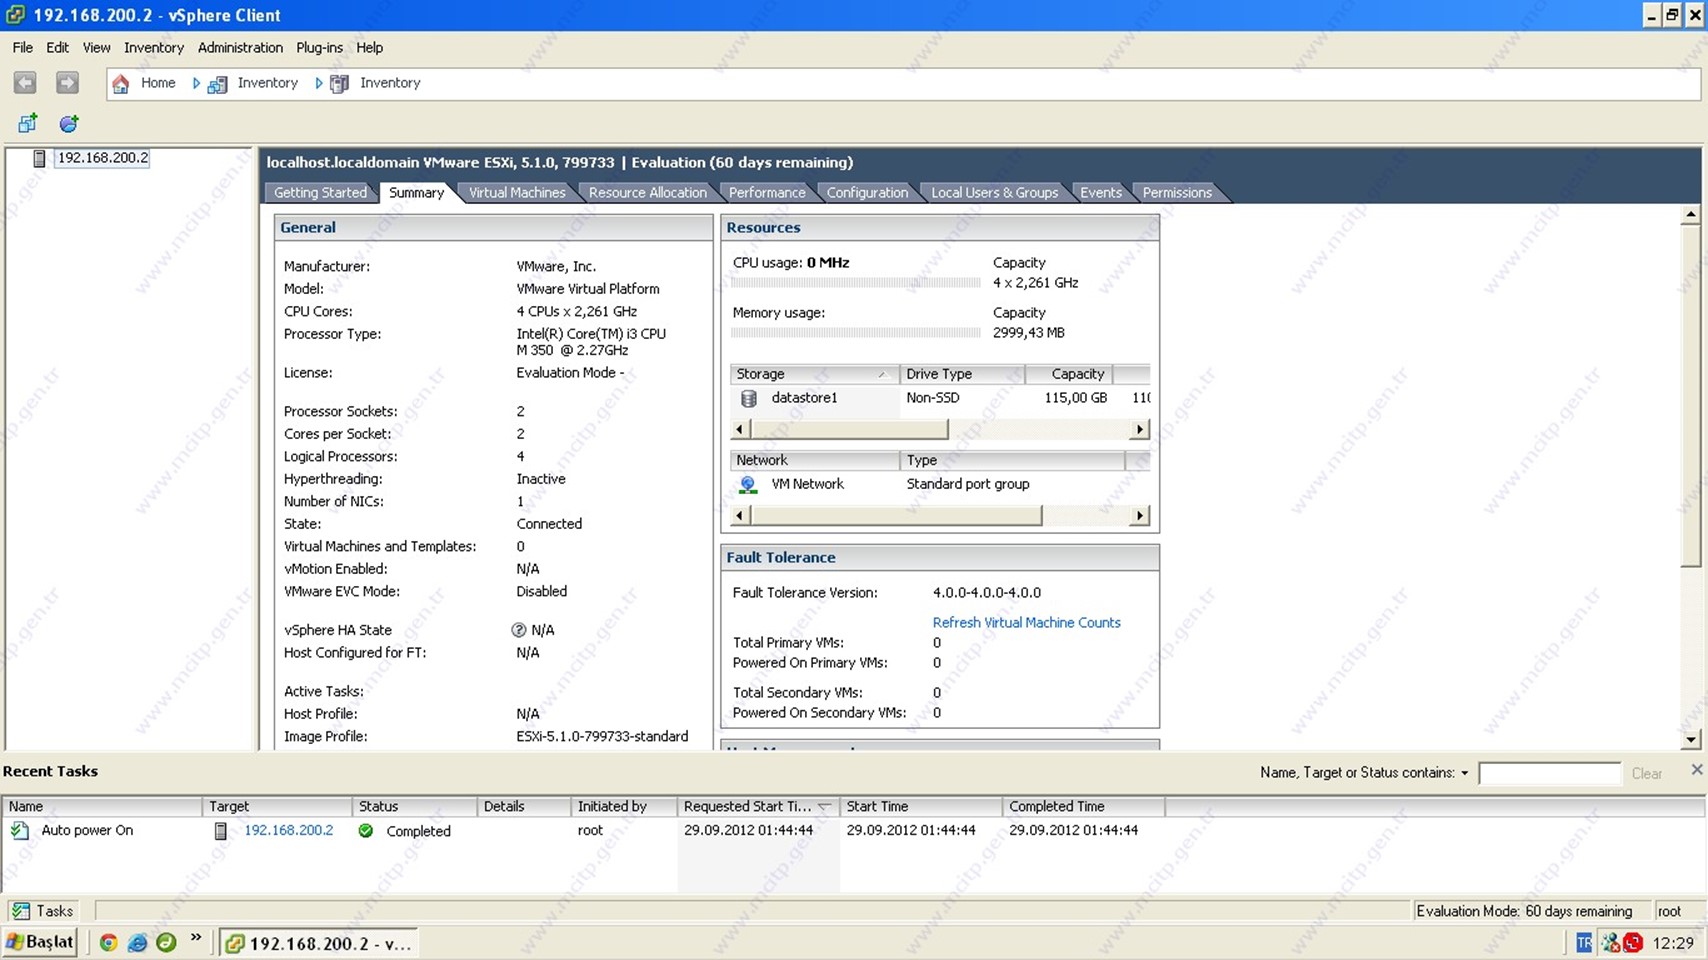The image size is (1708, 960).
Task: Click the second Inventory breadcrumb icon
Action: click(340, 84)
